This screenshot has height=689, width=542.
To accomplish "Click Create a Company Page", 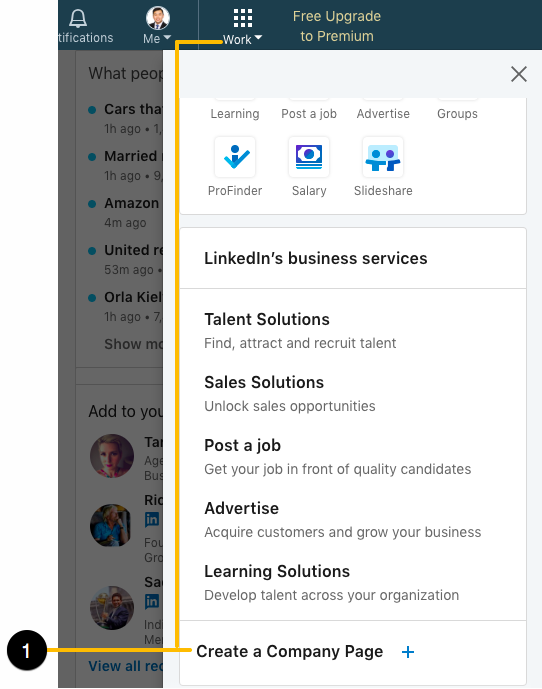I will [x=290, y=651].
